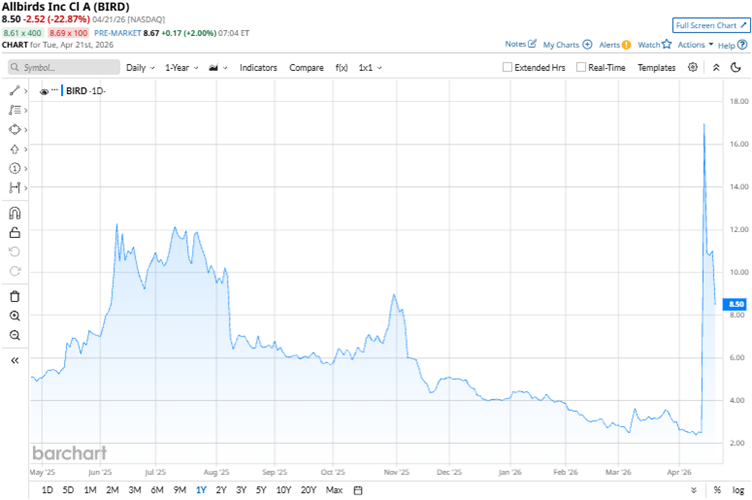Delete drawings with the trash icon
This screenshot has height=500, width=752.
(x=14, y=296)
